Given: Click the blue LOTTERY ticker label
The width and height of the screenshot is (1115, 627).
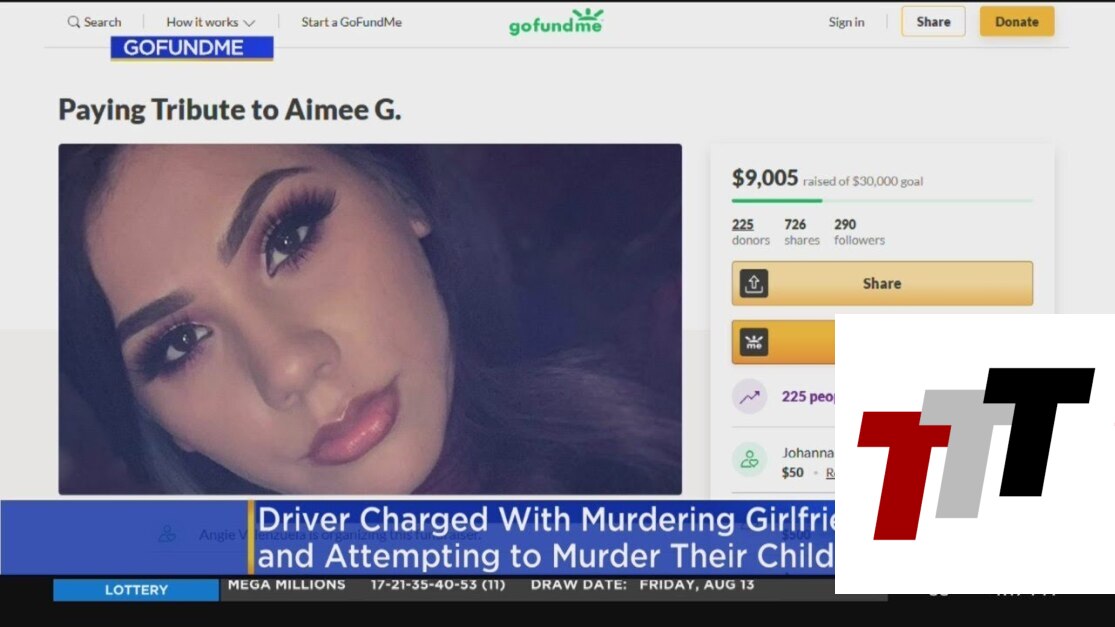Looking at the screenshot, I should [x=136, y=590].
